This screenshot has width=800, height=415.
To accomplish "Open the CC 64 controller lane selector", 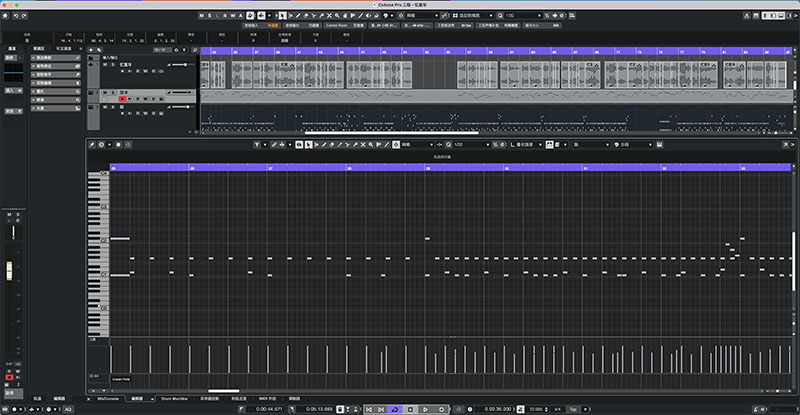I will (x=94, y=376).
